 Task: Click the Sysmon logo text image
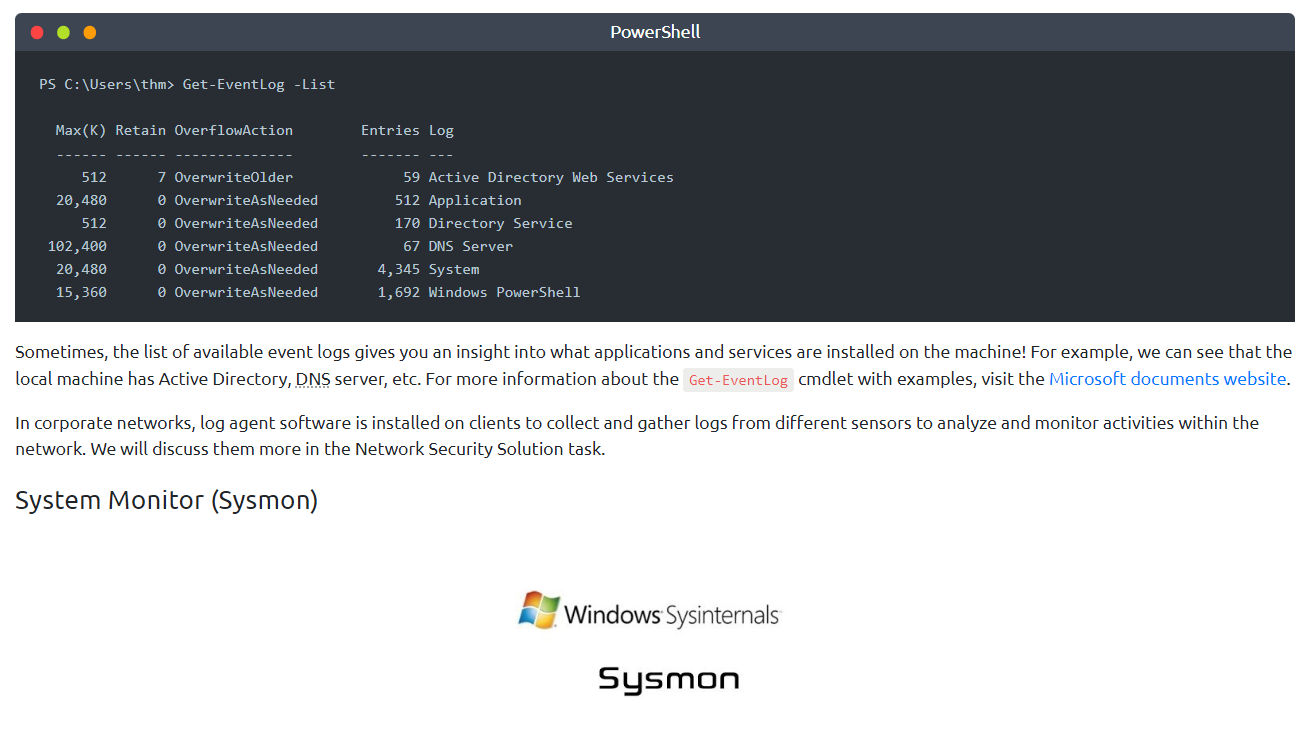(x=668, y=680)
